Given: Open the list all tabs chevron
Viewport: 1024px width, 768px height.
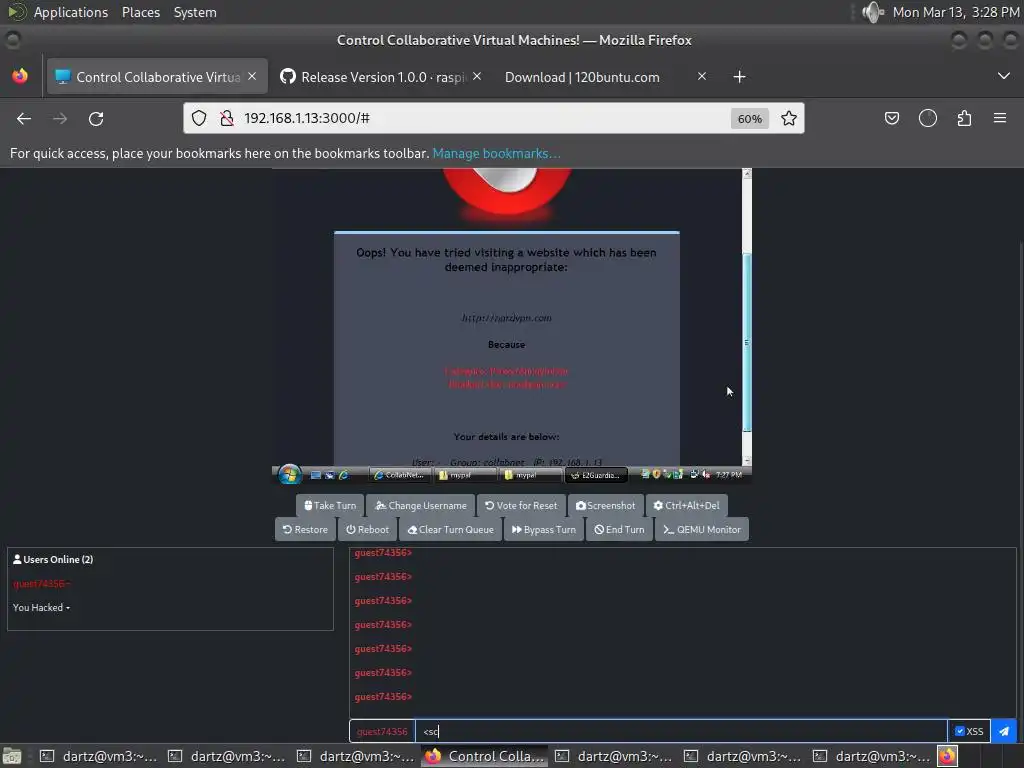Looking at the screenshot, I should click(1004, 76).
